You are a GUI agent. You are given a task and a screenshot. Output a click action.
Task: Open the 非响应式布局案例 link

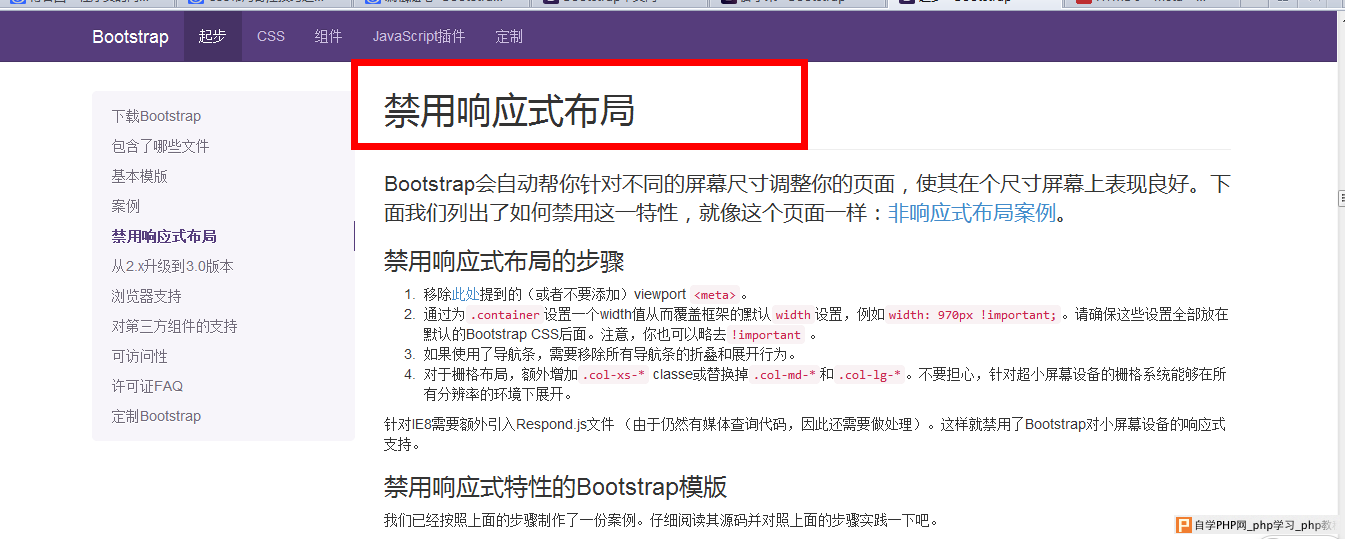[972, 213]
